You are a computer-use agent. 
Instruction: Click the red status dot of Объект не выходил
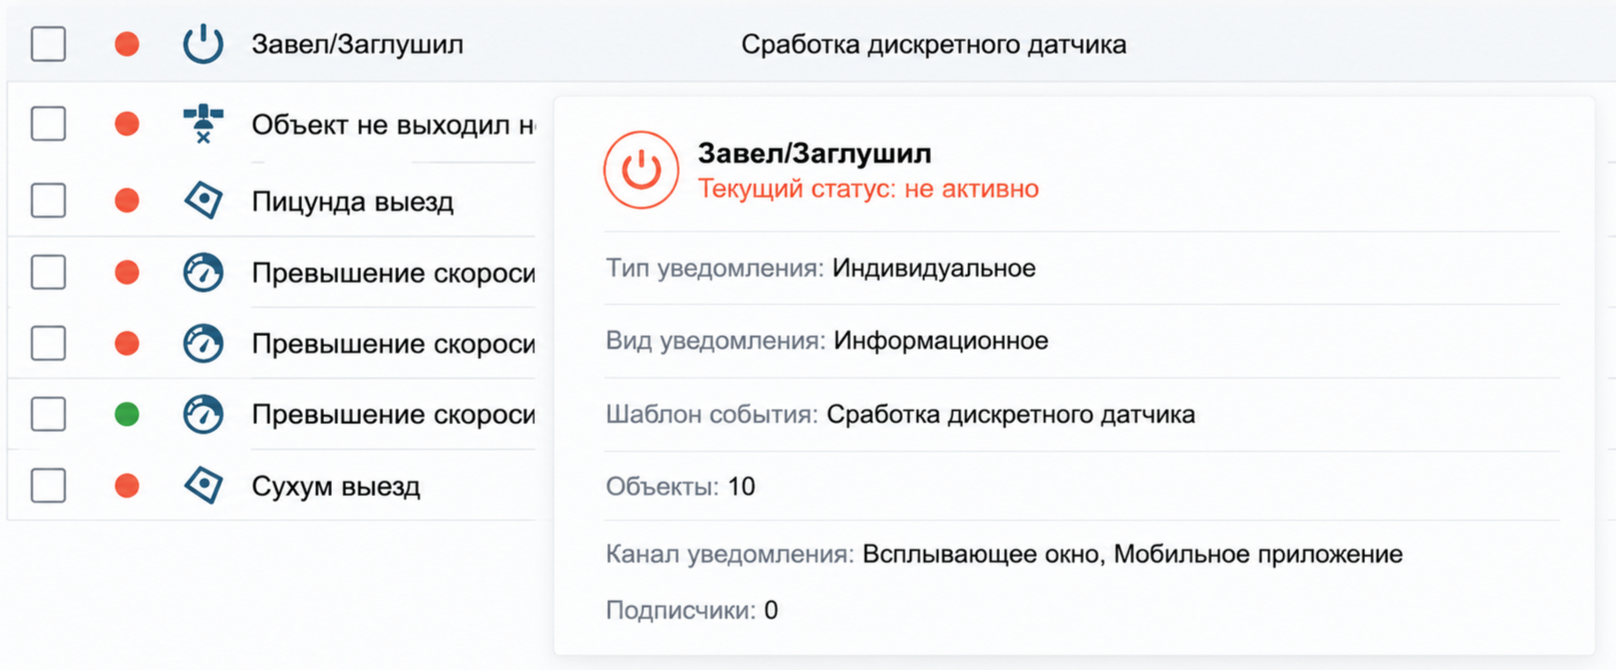click(x=127, y=124)
